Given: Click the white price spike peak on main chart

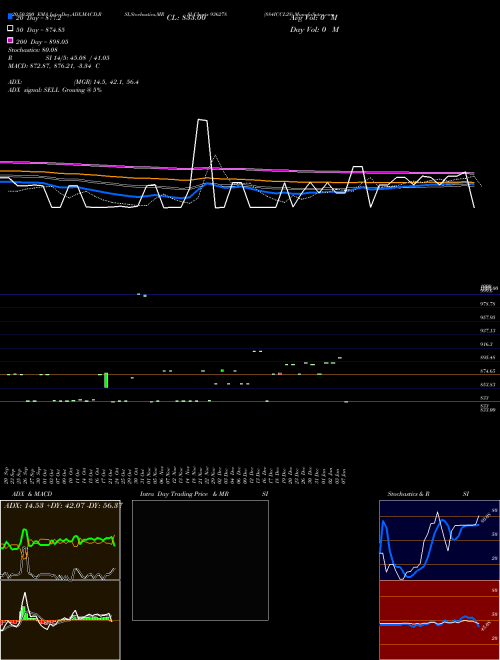Looking at the screenshot, I should 202,120.
